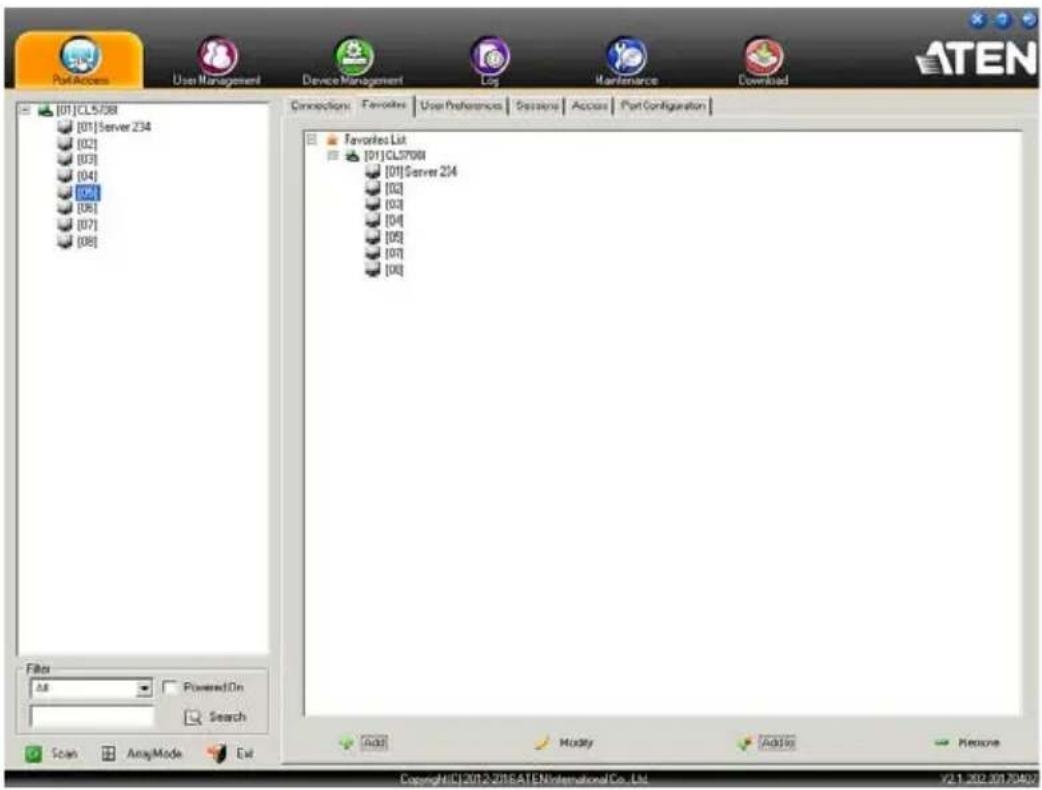
Task: Click the green Add icon below favorites
Action: point(346,743)
